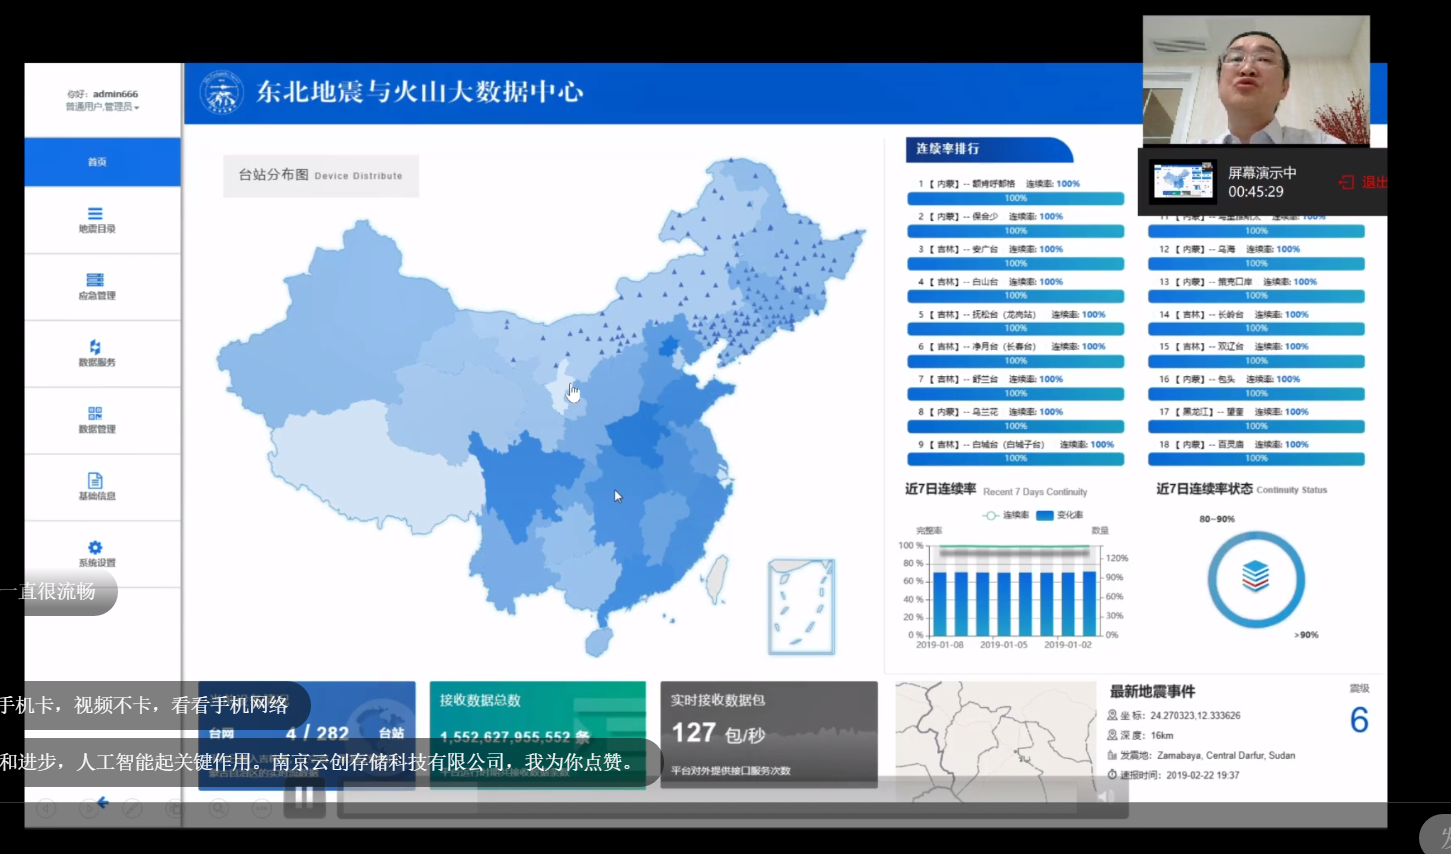Open the 系统设置 menu label

point(97,563)
